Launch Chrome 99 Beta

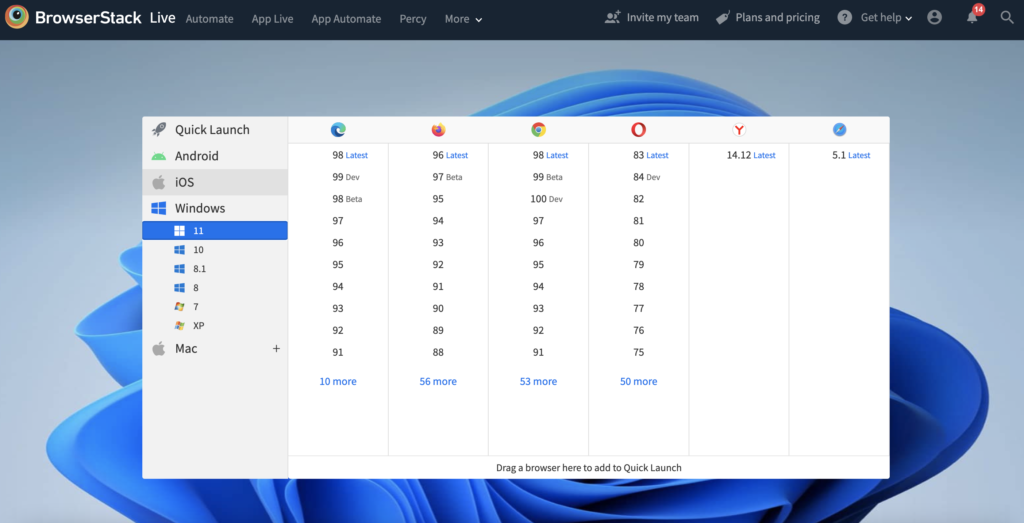coord(547,177)
